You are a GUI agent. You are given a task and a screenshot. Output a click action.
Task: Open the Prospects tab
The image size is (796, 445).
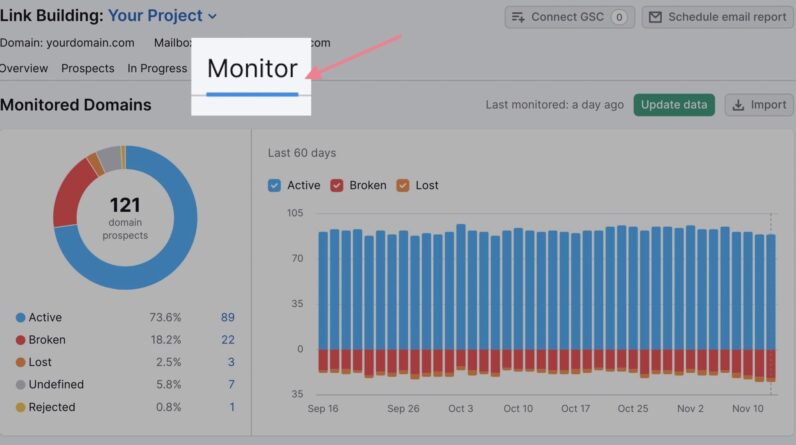coord(88,68)
